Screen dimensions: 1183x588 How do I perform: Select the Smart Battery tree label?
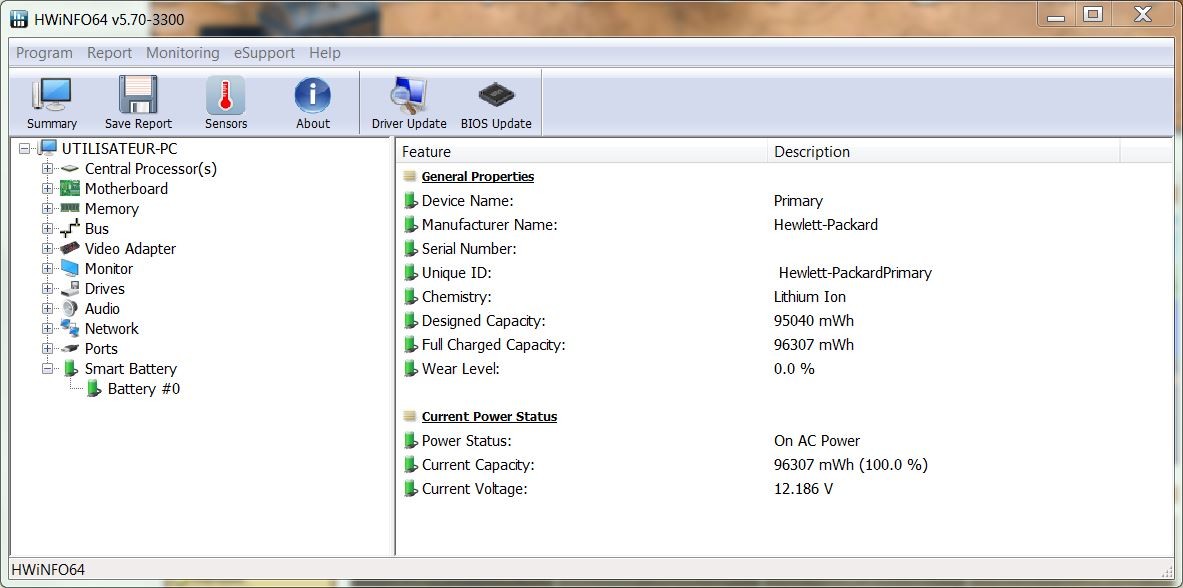[x=131, y=368]
